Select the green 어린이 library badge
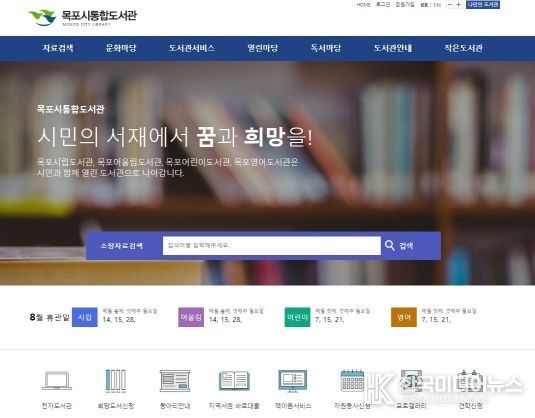Screen dimensions: 535x418 [298, 317]
